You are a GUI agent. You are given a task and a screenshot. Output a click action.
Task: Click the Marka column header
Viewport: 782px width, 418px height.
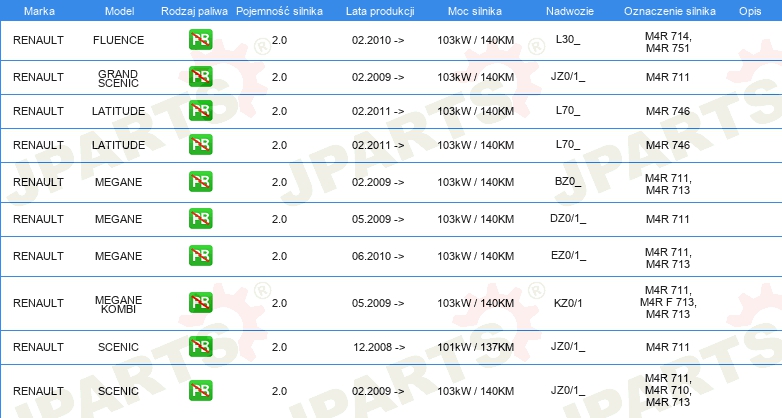[x=39, y=11]
